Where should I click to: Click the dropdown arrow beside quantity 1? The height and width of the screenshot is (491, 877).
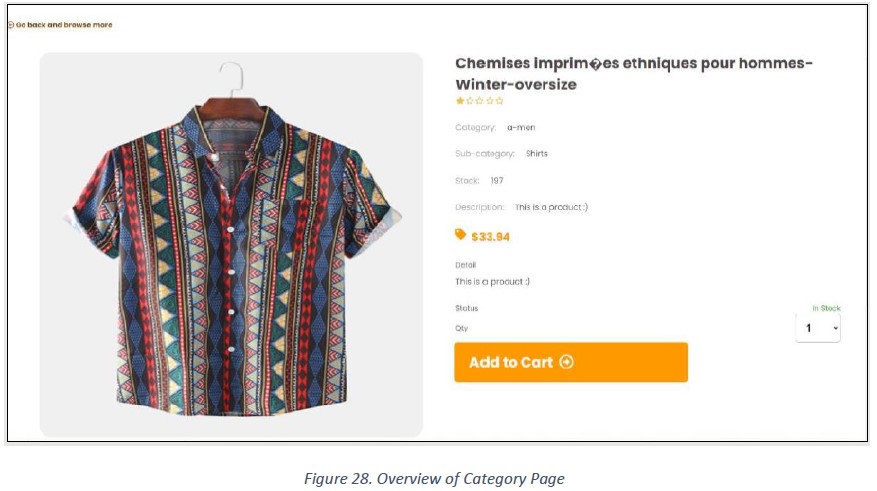836,328
